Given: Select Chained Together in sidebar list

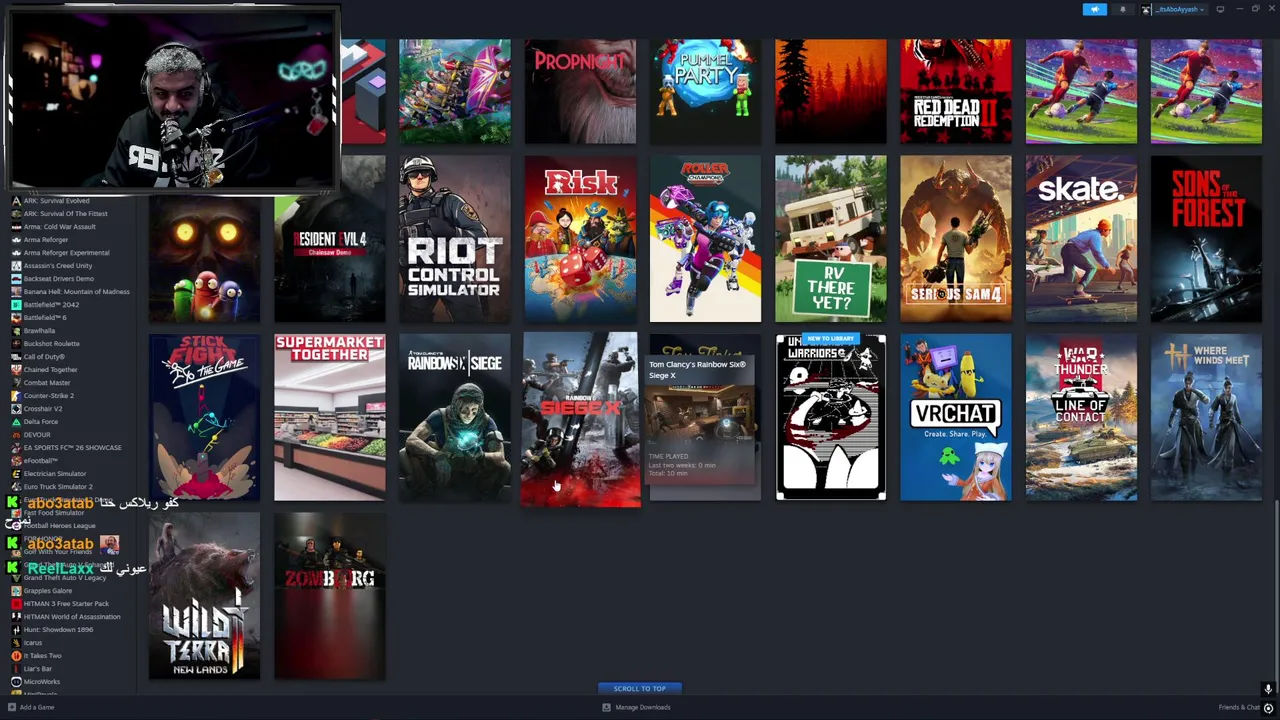Looking at the screenshot, I should pos(51,370).
